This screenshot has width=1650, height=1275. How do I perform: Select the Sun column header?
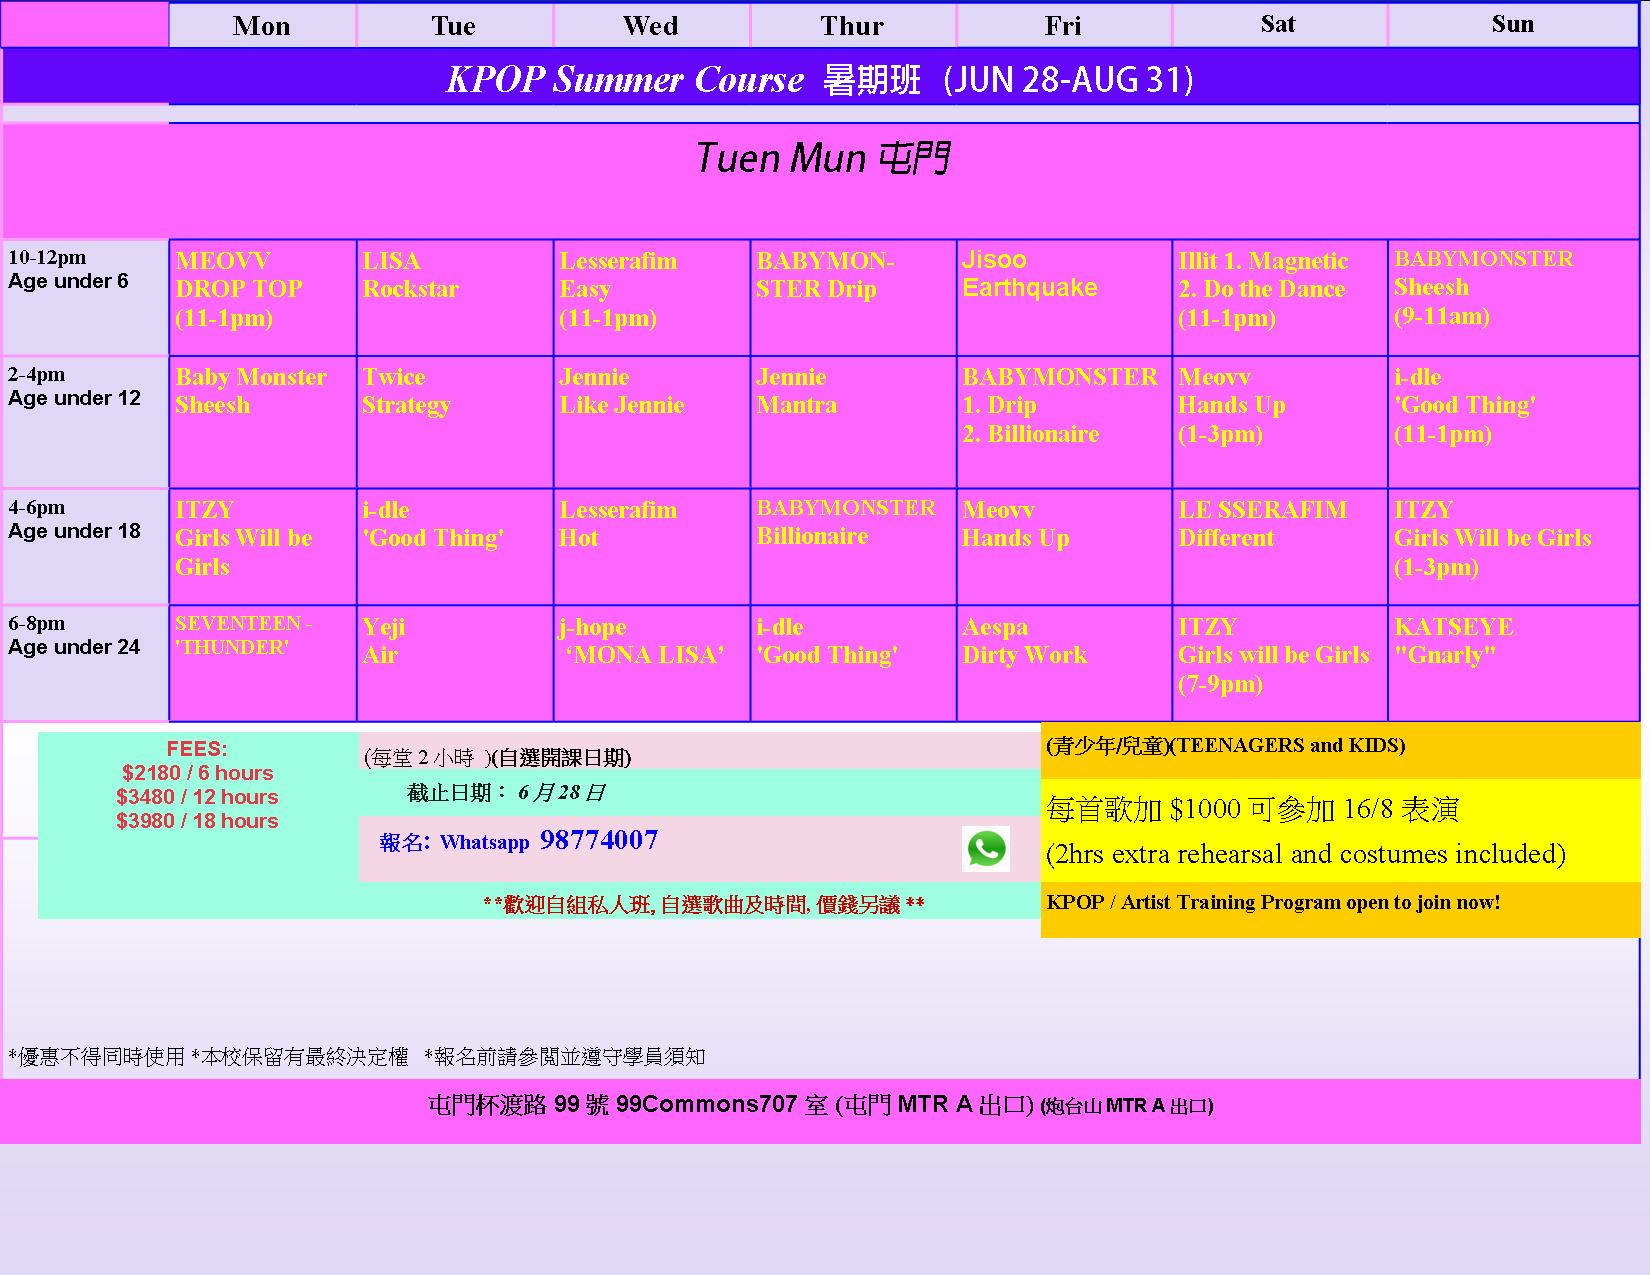pos(1513,25)
